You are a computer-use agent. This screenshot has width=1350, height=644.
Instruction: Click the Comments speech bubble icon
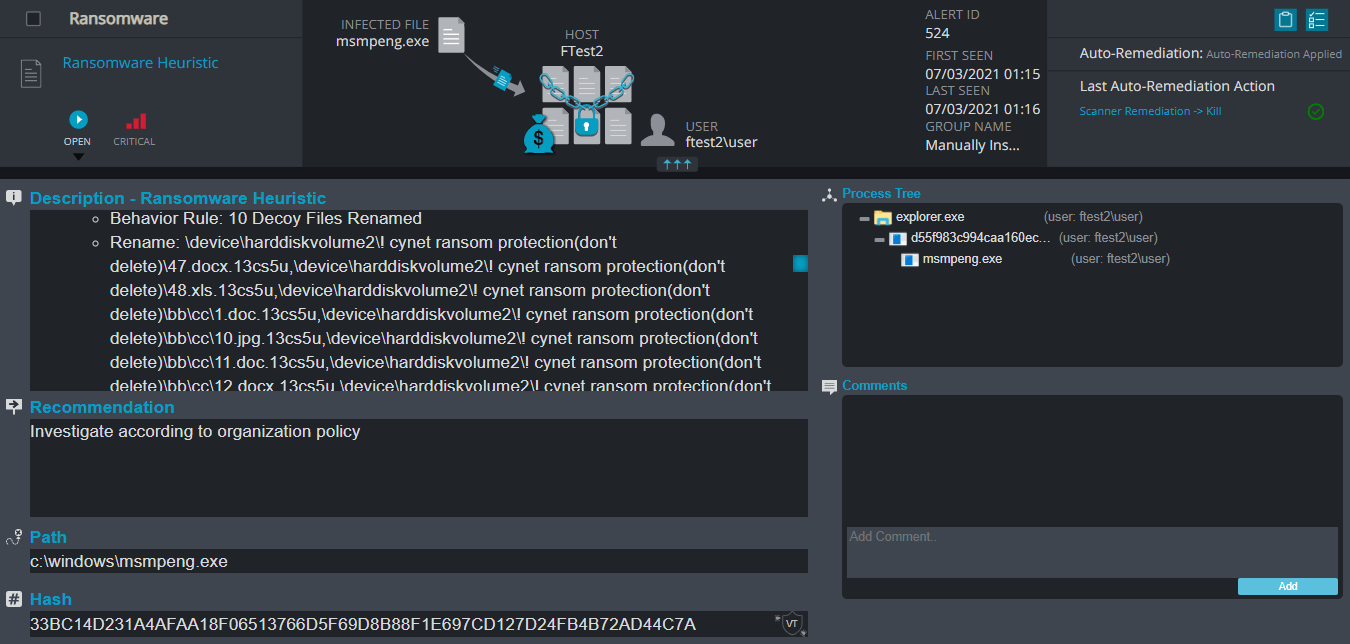click(829, 387)
